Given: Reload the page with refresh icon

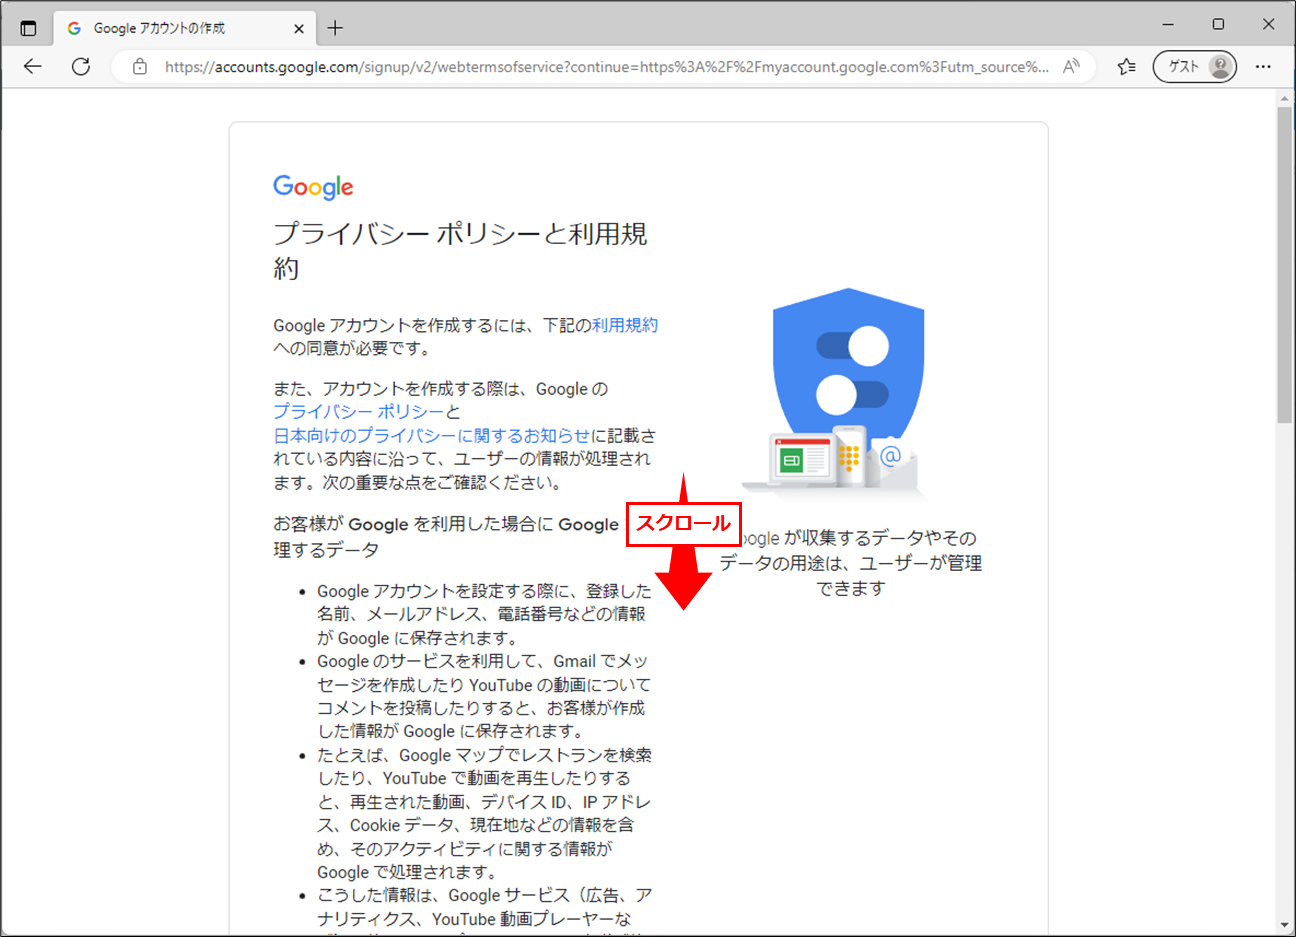Looking at the screenshot, I should coord(81,67).
